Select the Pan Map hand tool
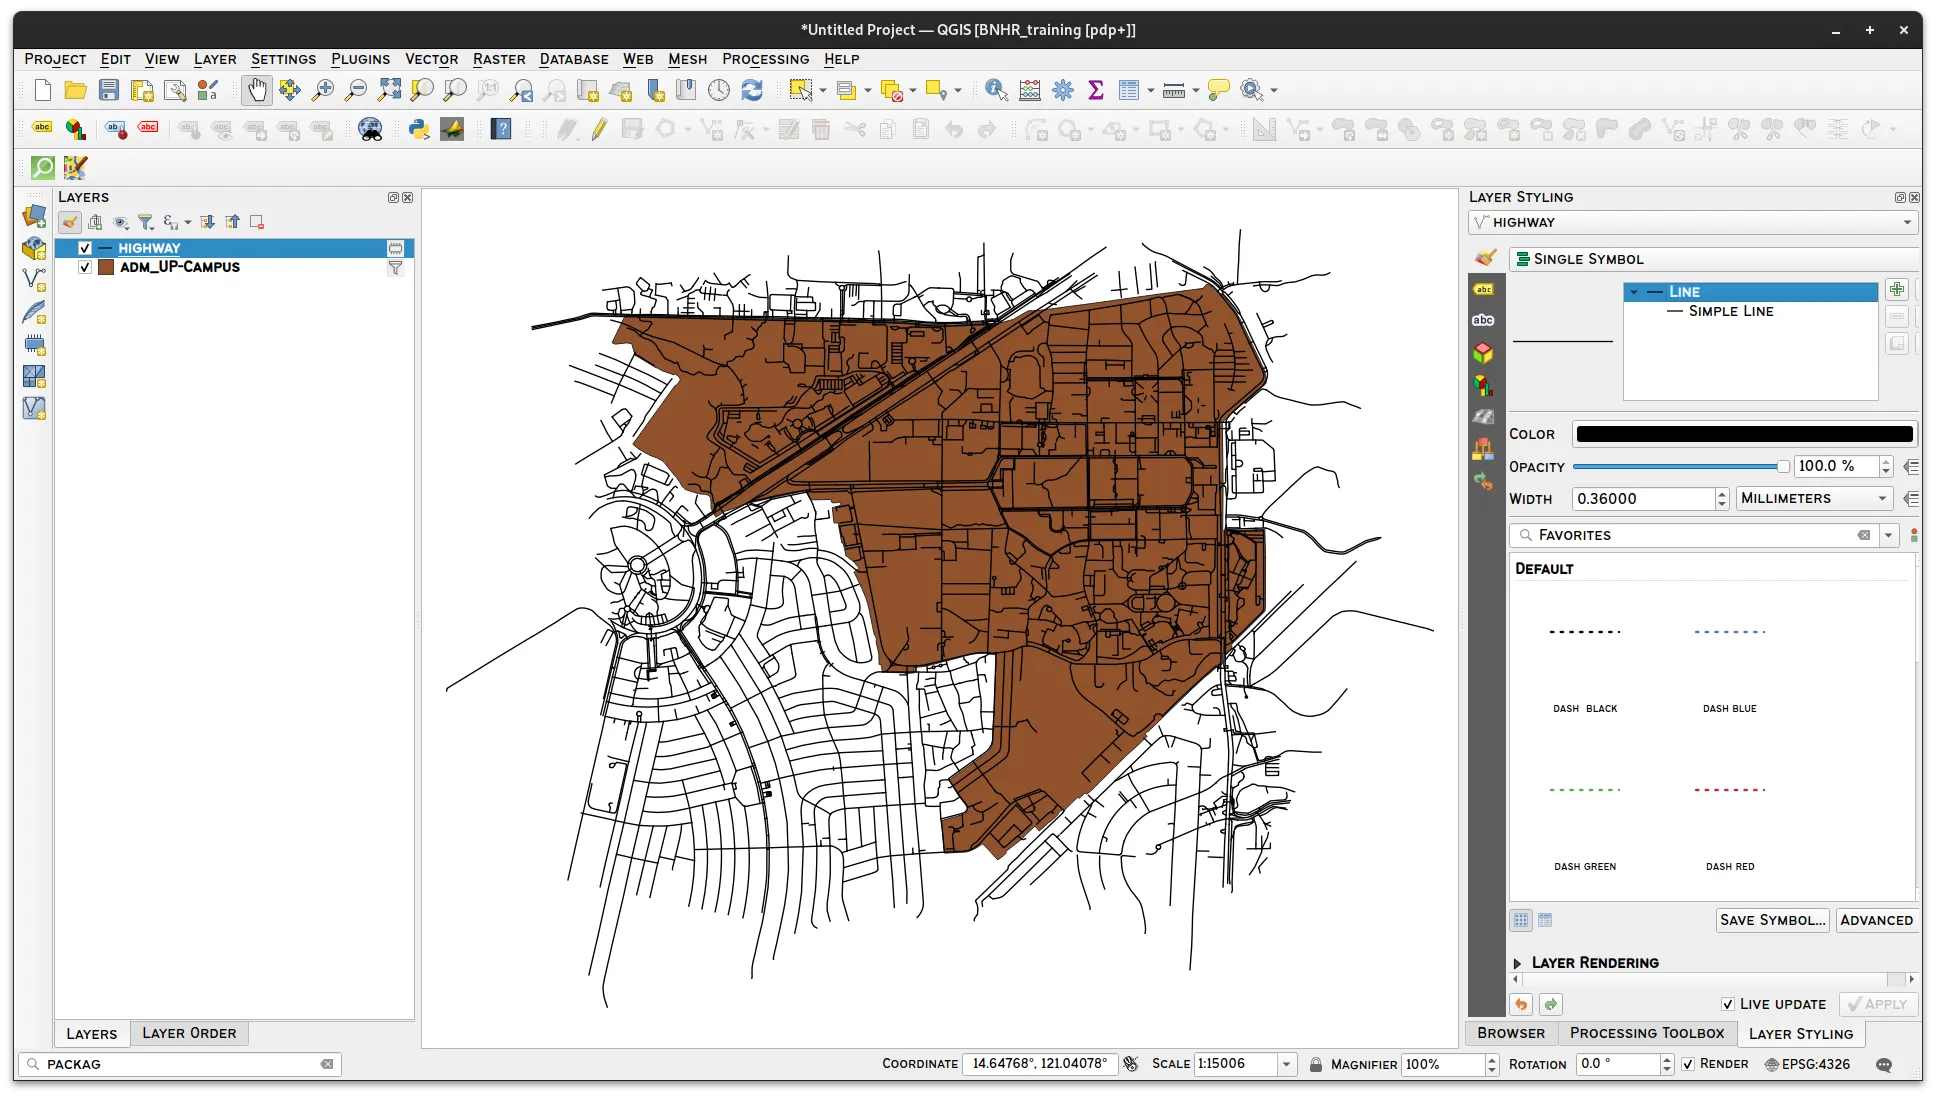1936x1097 pixels. pyautogui.click(x=257, y=91)
